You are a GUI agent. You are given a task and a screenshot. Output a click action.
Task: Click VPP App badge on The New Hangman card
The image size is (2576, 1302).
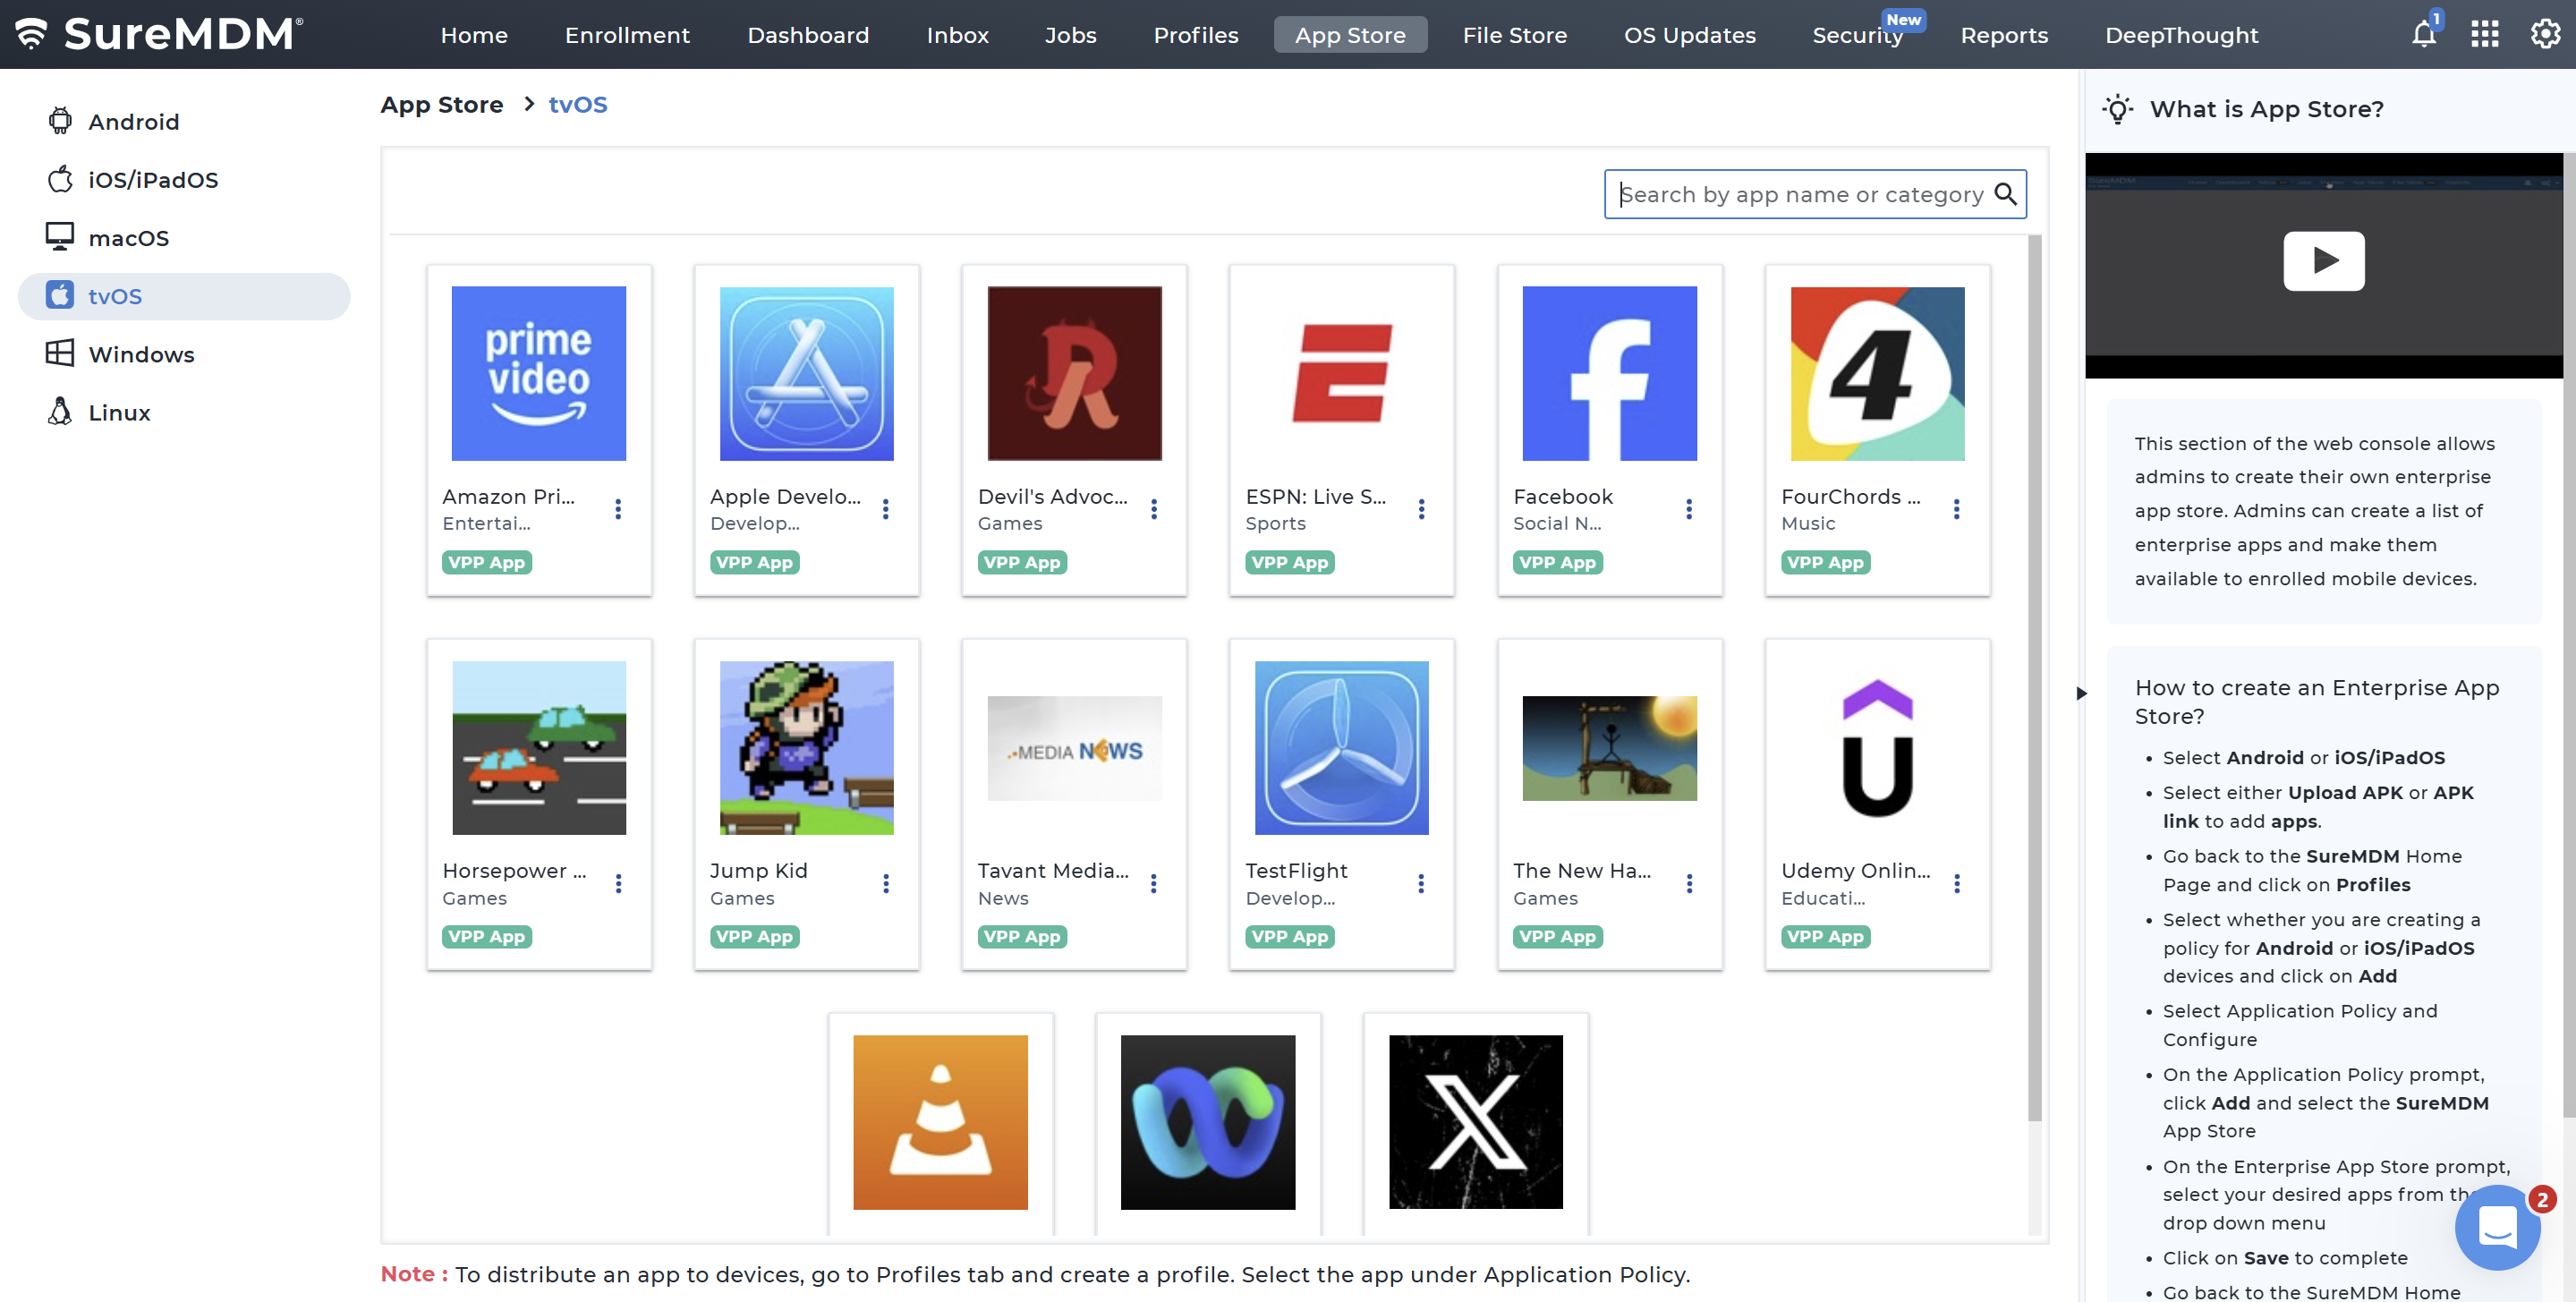click(x=1557, y=936)
